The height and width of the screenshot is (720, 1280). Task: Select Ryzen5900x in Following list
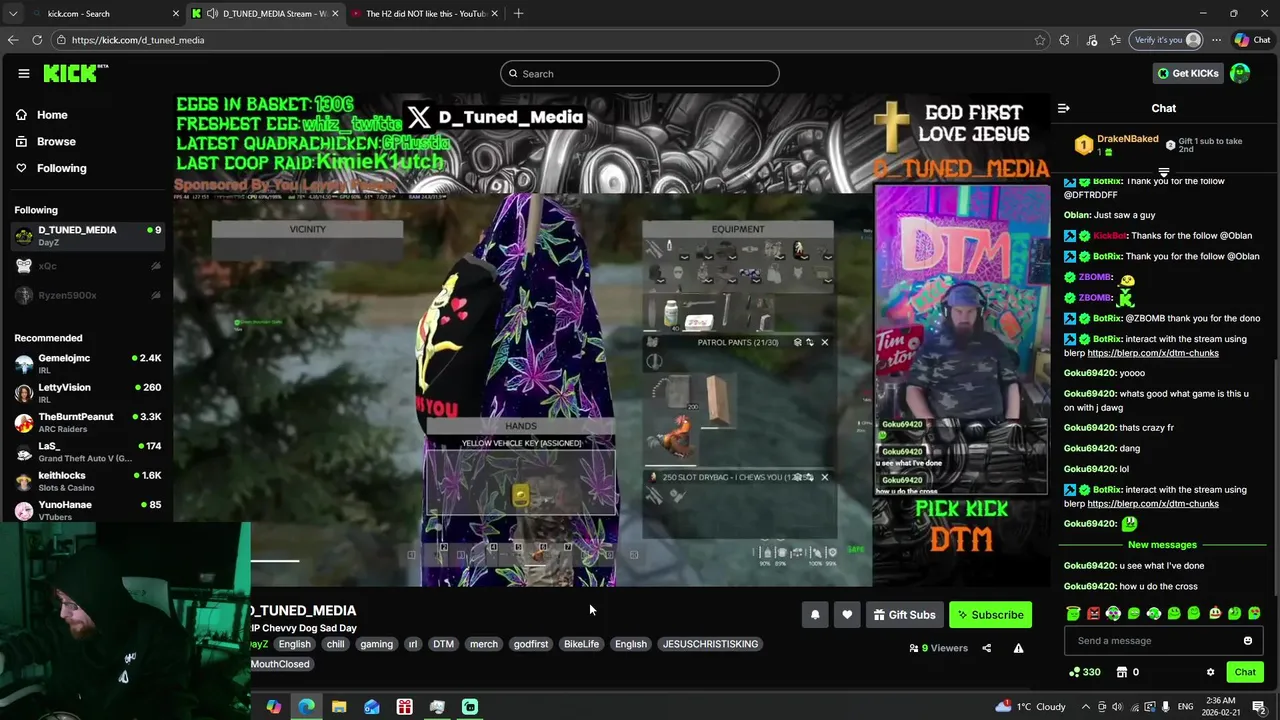[88, 295]
